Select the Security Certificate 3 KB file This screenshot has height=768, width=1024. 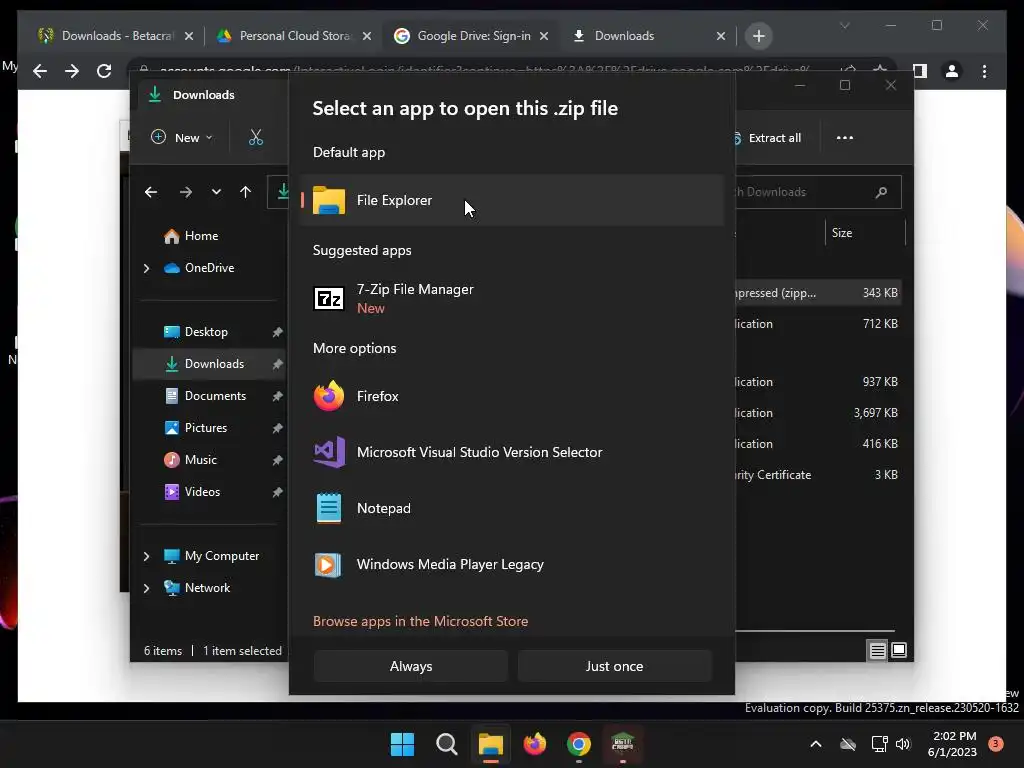tap(818, 475)
